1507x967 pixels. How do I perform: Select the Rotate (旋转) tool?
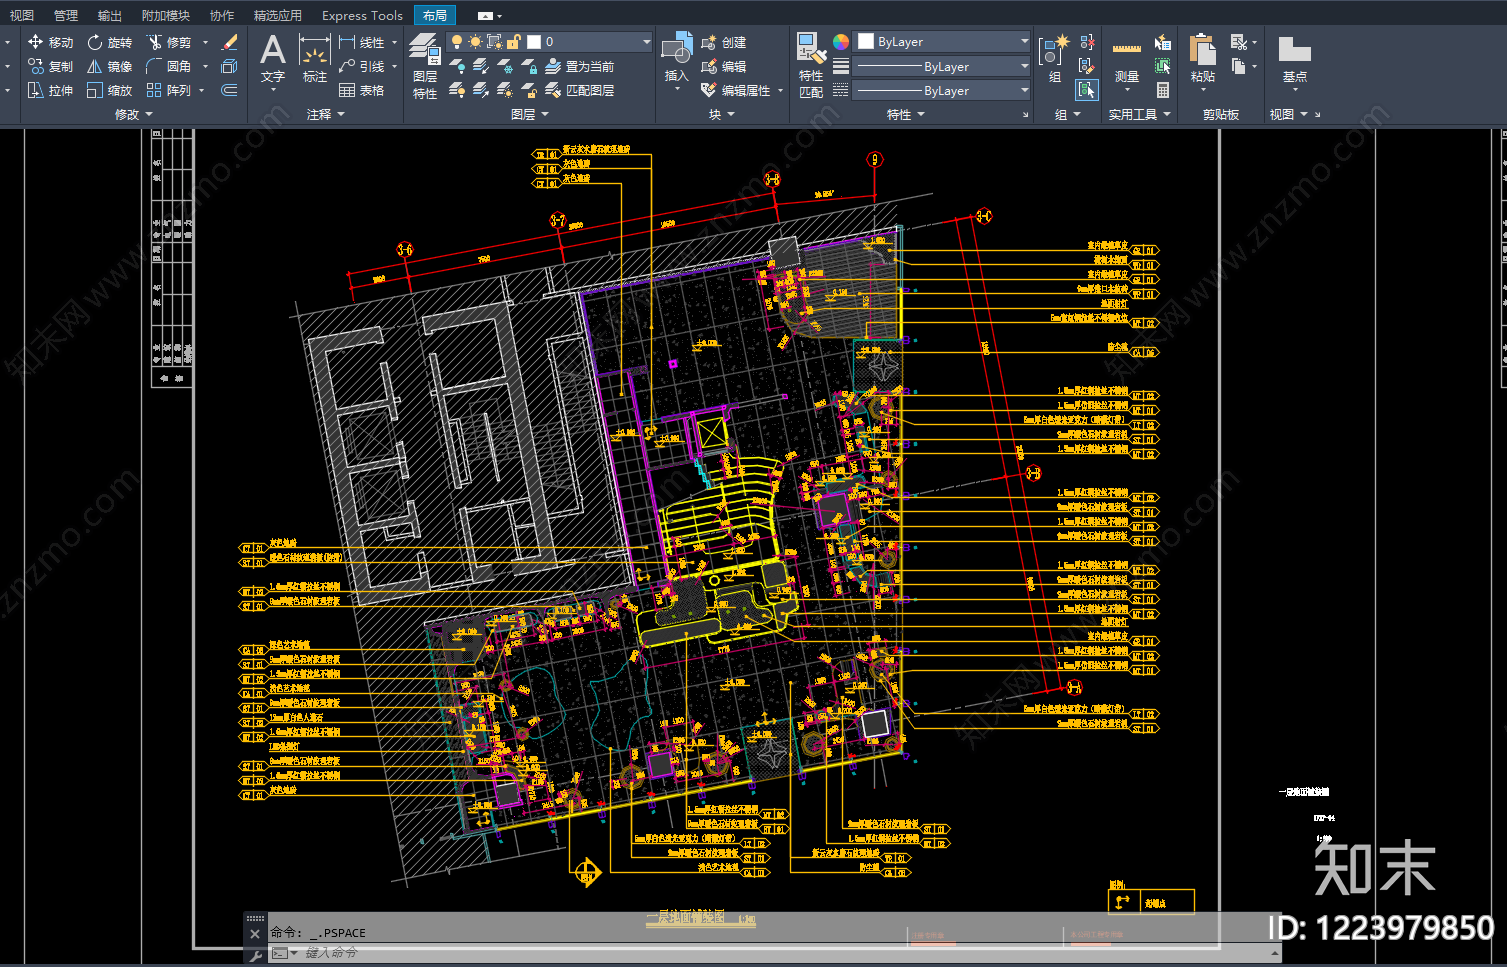click(x=109, y=42)
